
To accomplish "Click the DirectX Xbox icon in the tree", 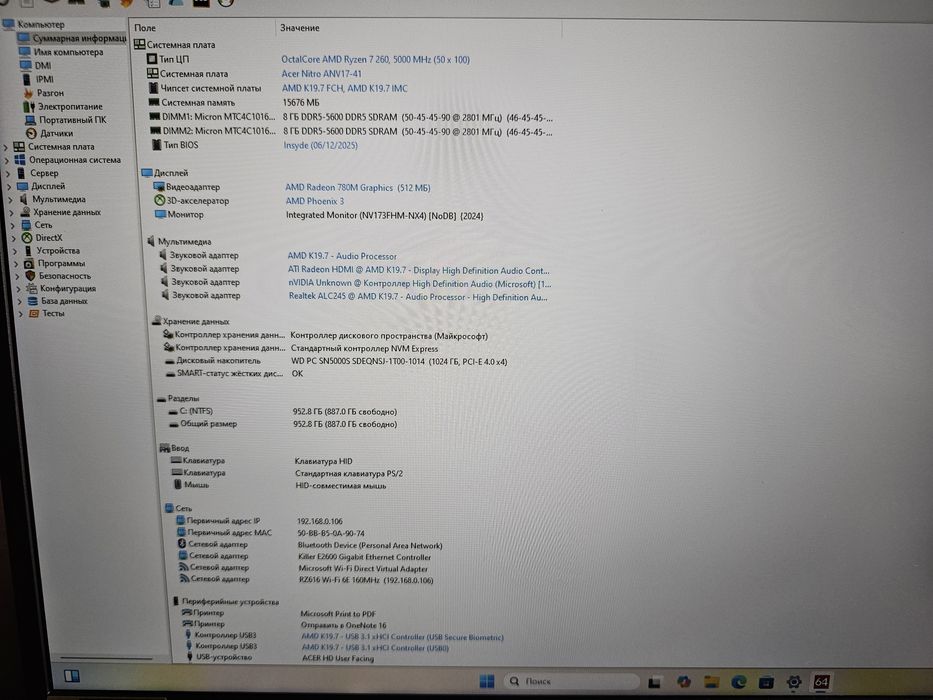I will point(27,238).
